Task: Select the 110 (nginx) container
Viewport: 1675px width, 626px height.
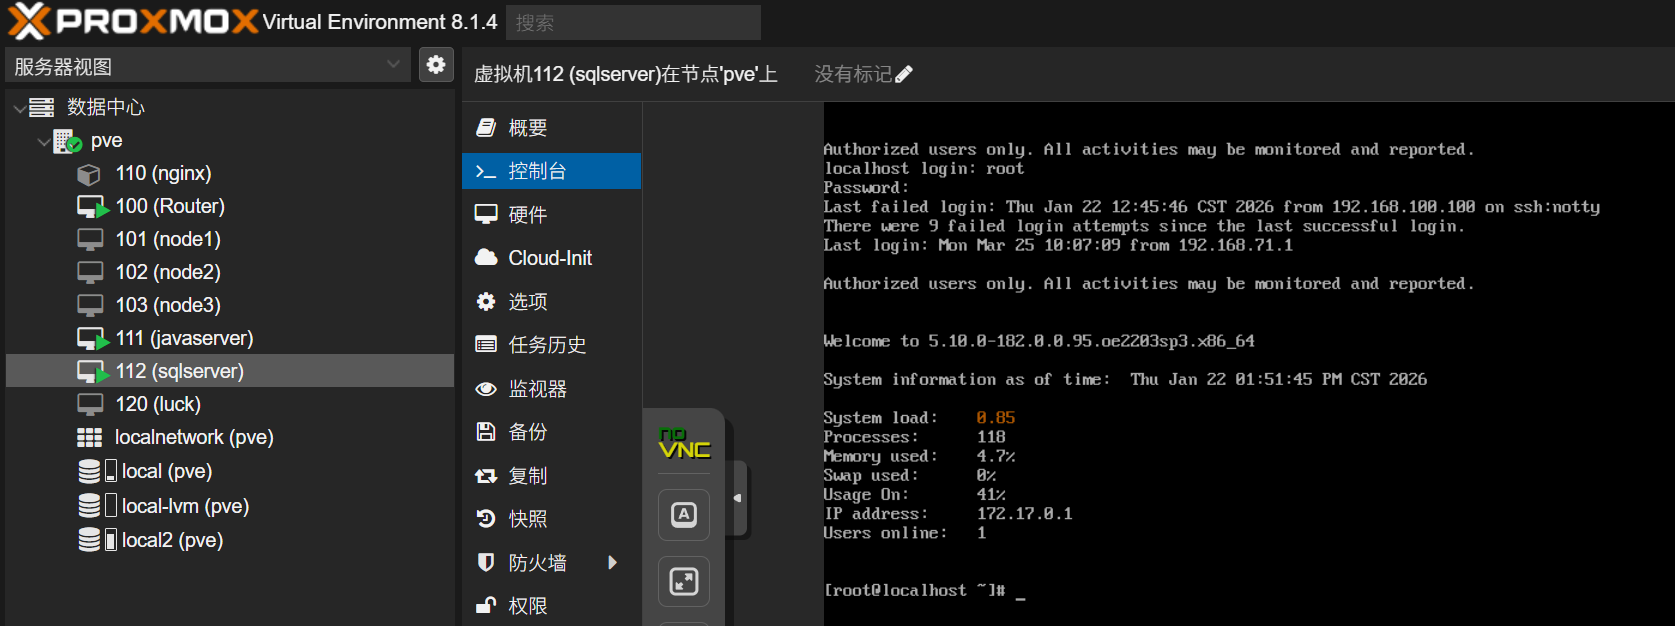Action: click(163, 173)
